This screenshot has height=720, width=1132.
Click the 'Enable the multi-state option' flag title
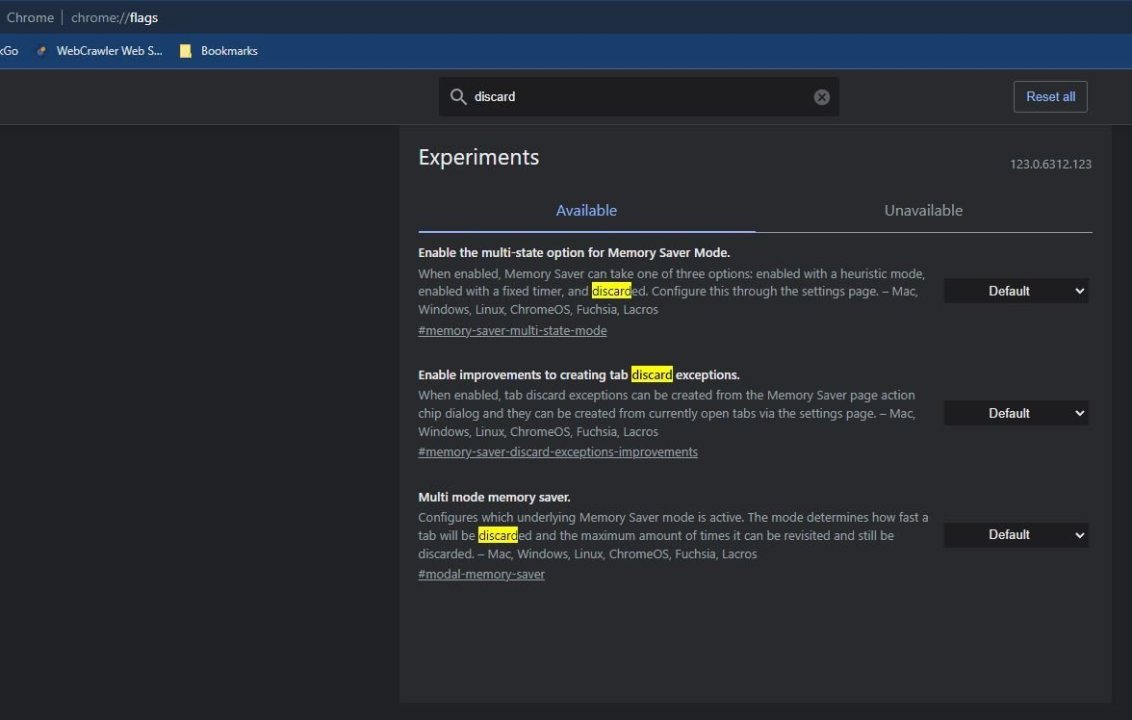tap(573, 253)
